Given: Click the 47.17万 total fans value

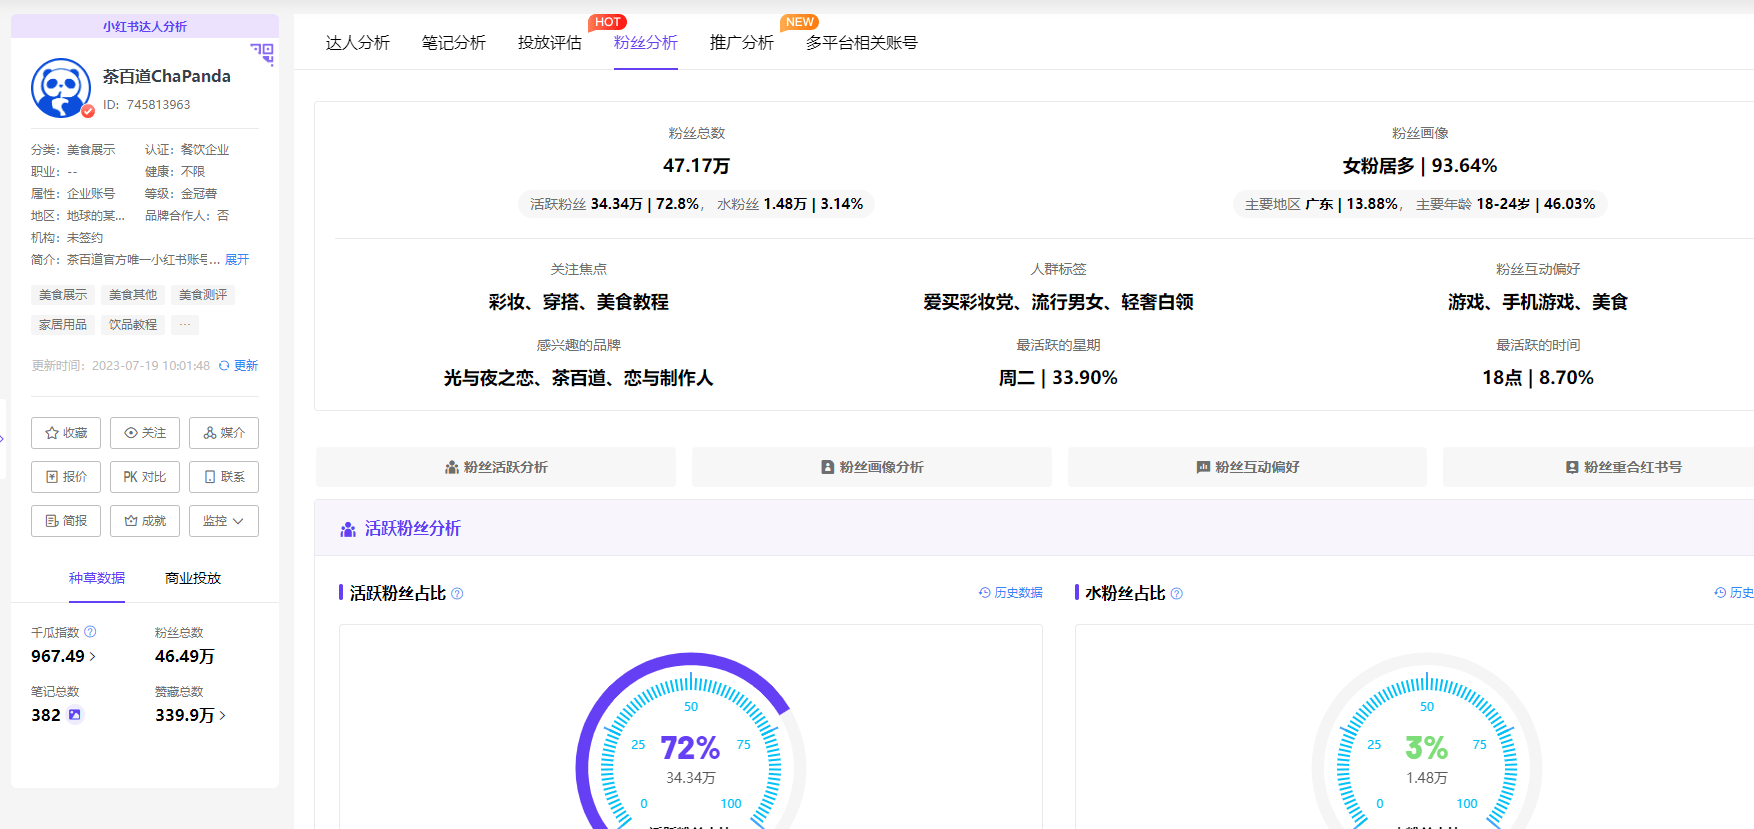Looking at the screenshot, I should pyautogui.click(x=697, y=166).
